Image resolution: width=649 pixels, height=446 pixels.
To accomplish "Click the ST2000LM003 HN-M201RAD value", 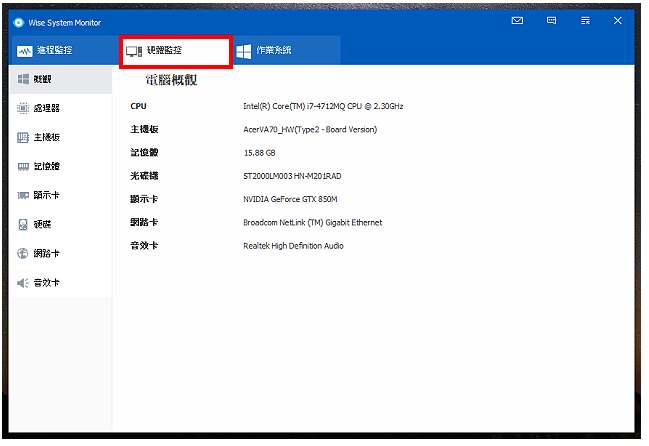I will pyautogui.click(x=292, y=176).
